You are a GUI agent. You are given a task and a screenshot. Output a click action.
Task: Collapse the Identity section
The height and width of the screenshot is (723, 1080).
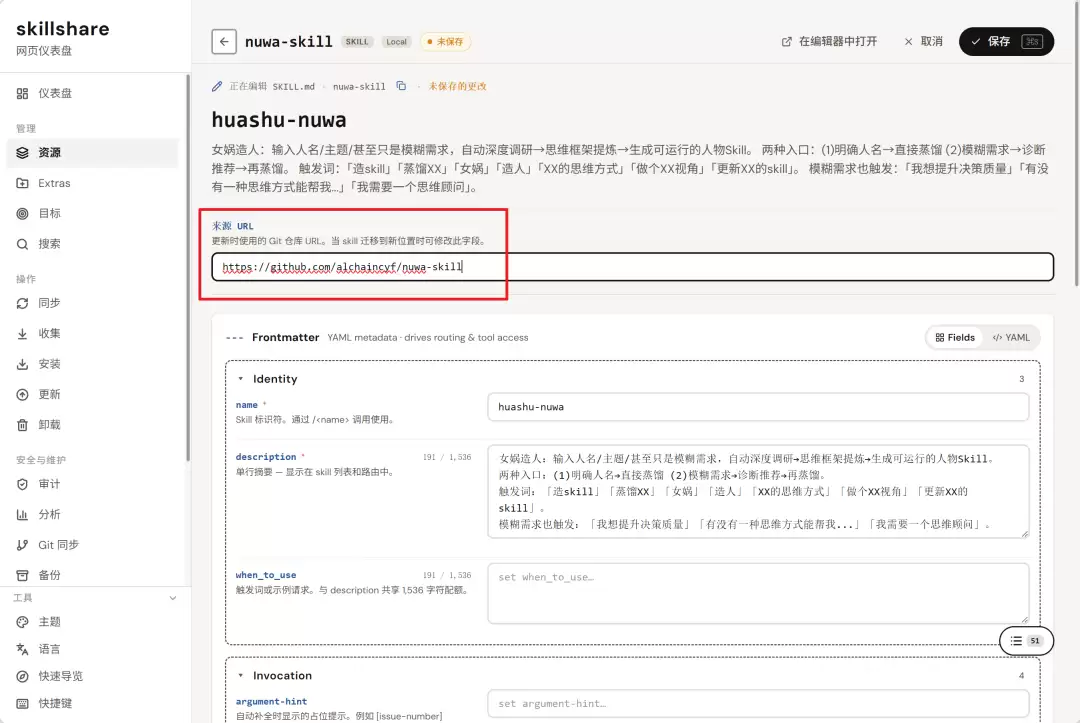[240, 379]
